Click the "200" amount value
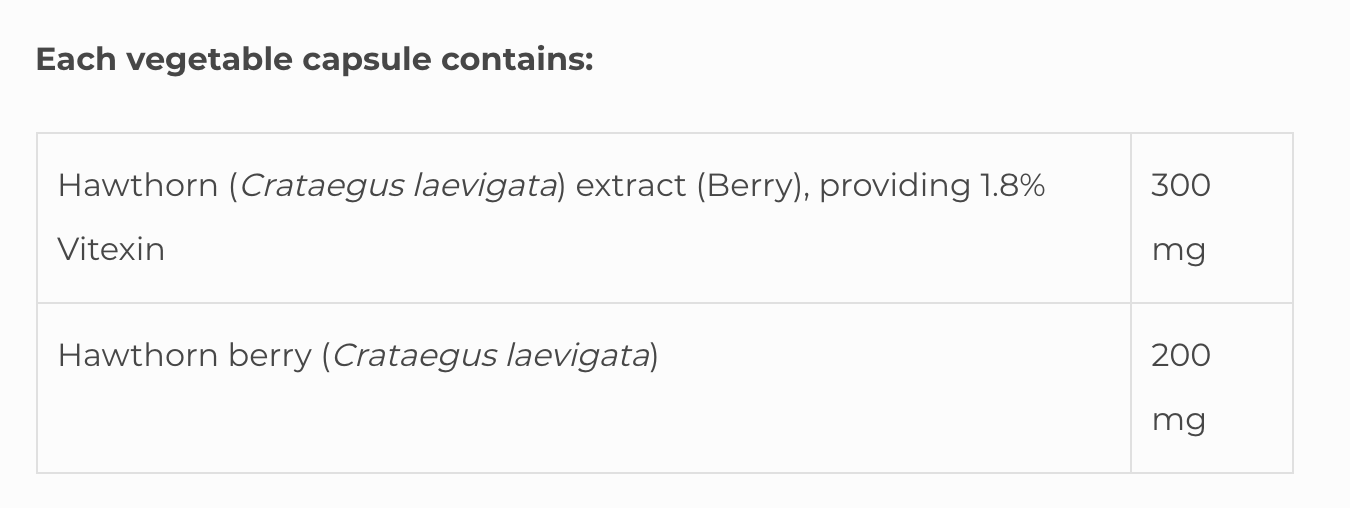This screenshot has width=1350, height=508. pyautogui.click(x=1180, y=355)
